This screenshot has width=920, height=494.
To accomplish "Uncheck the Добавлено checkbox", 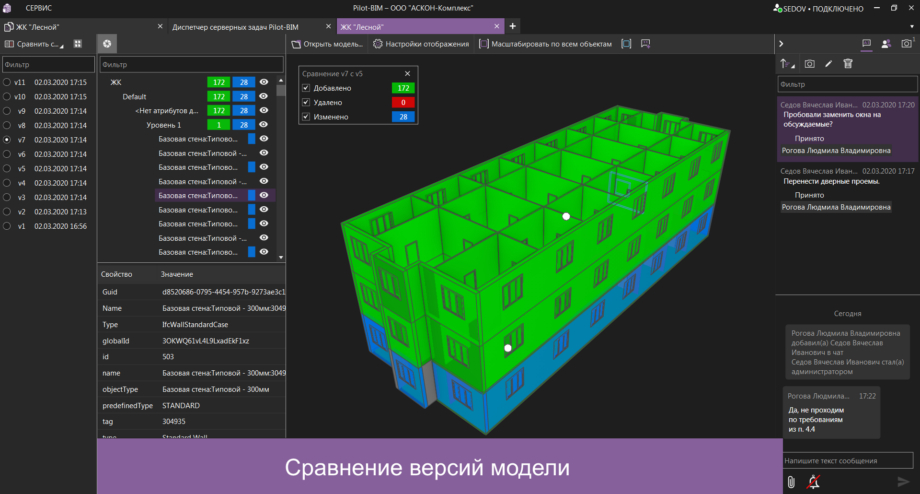I will pos(306,88).
